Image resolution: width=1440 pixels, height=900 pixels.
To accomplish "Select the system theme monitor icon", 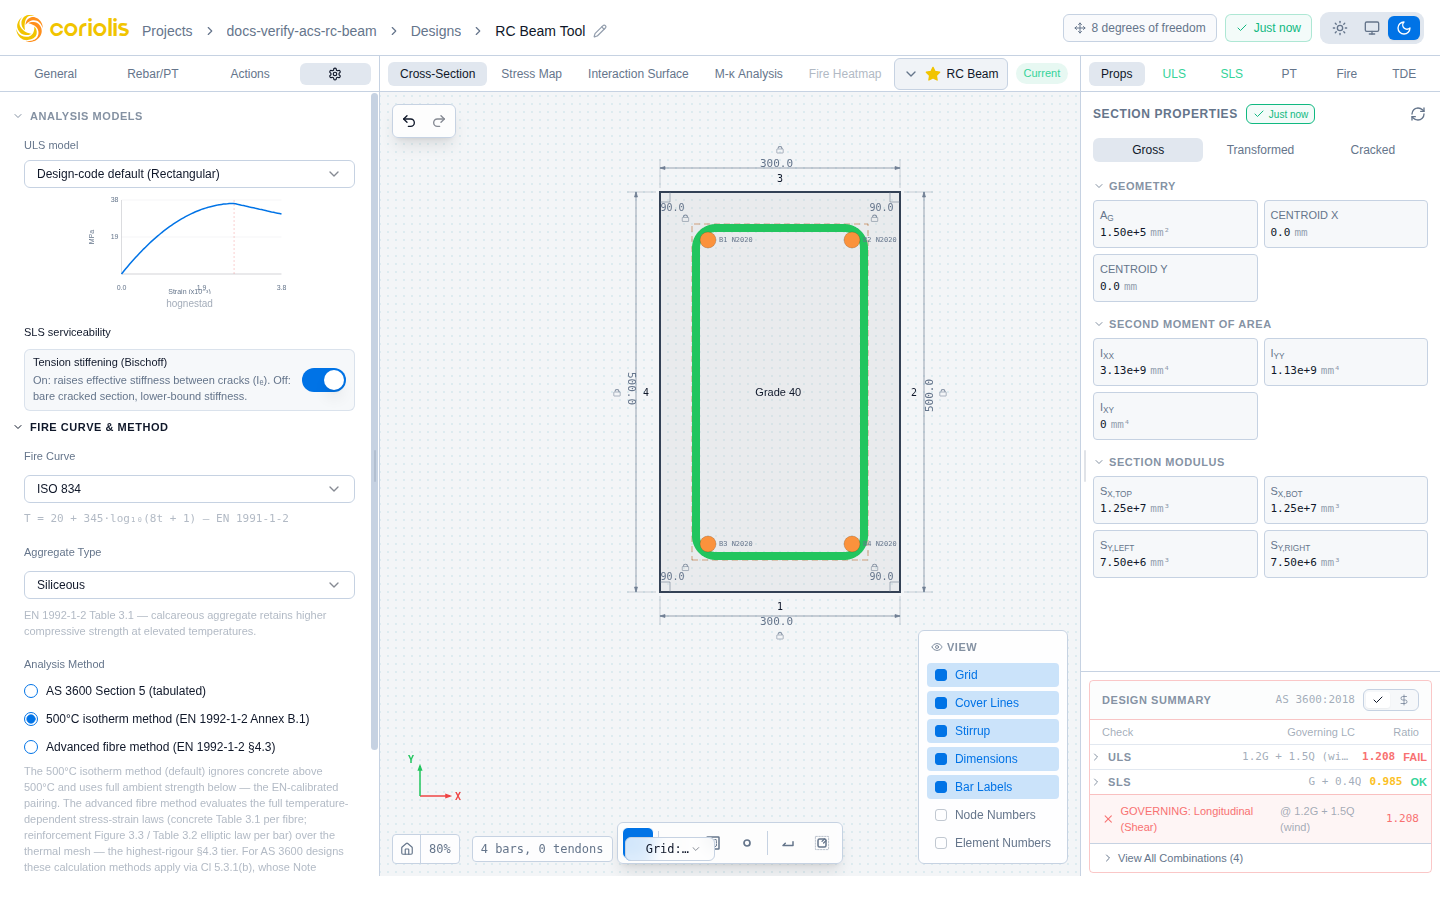I will [1372, 28].
